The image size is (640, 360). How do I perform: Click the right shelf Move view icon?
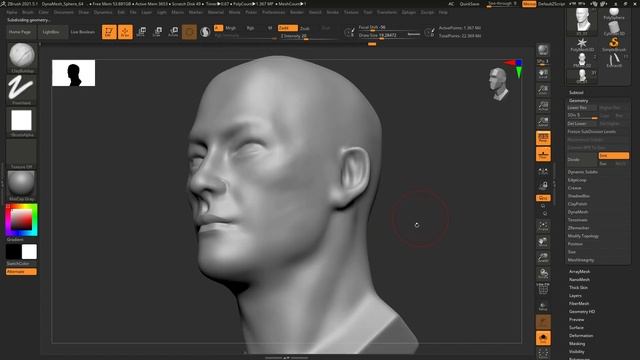[x=543, y=242]
